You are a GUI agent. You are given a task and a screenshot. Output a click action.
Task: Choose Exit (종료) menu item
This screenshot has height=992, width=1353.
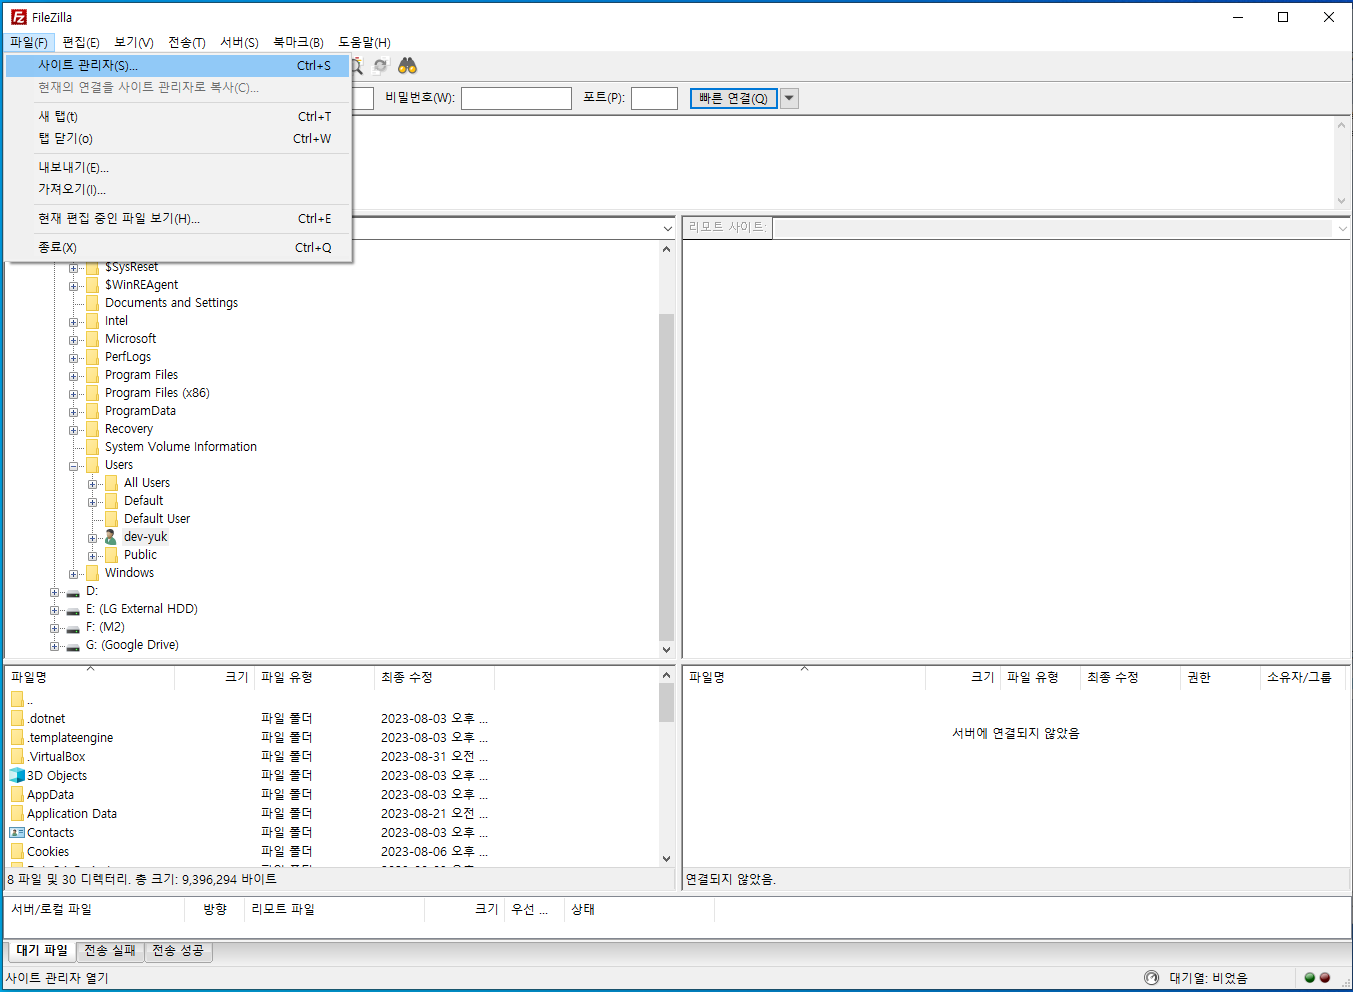click(x=178, y=248)
